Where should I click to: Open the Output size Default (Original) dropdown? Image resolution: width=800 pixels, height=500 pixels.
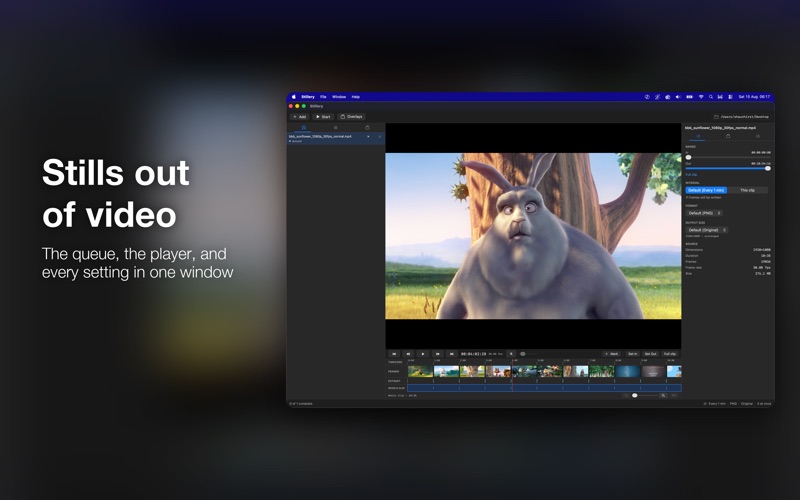pos(707,230)
